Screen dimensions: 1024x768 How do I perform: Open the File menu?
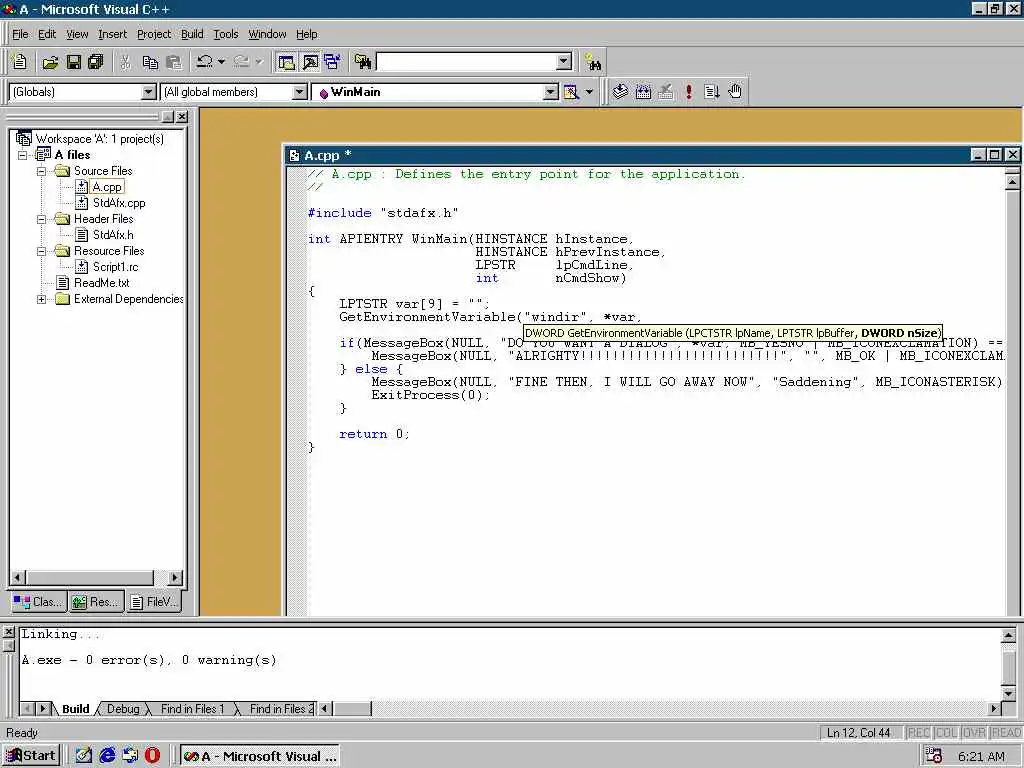pos(20,34)
